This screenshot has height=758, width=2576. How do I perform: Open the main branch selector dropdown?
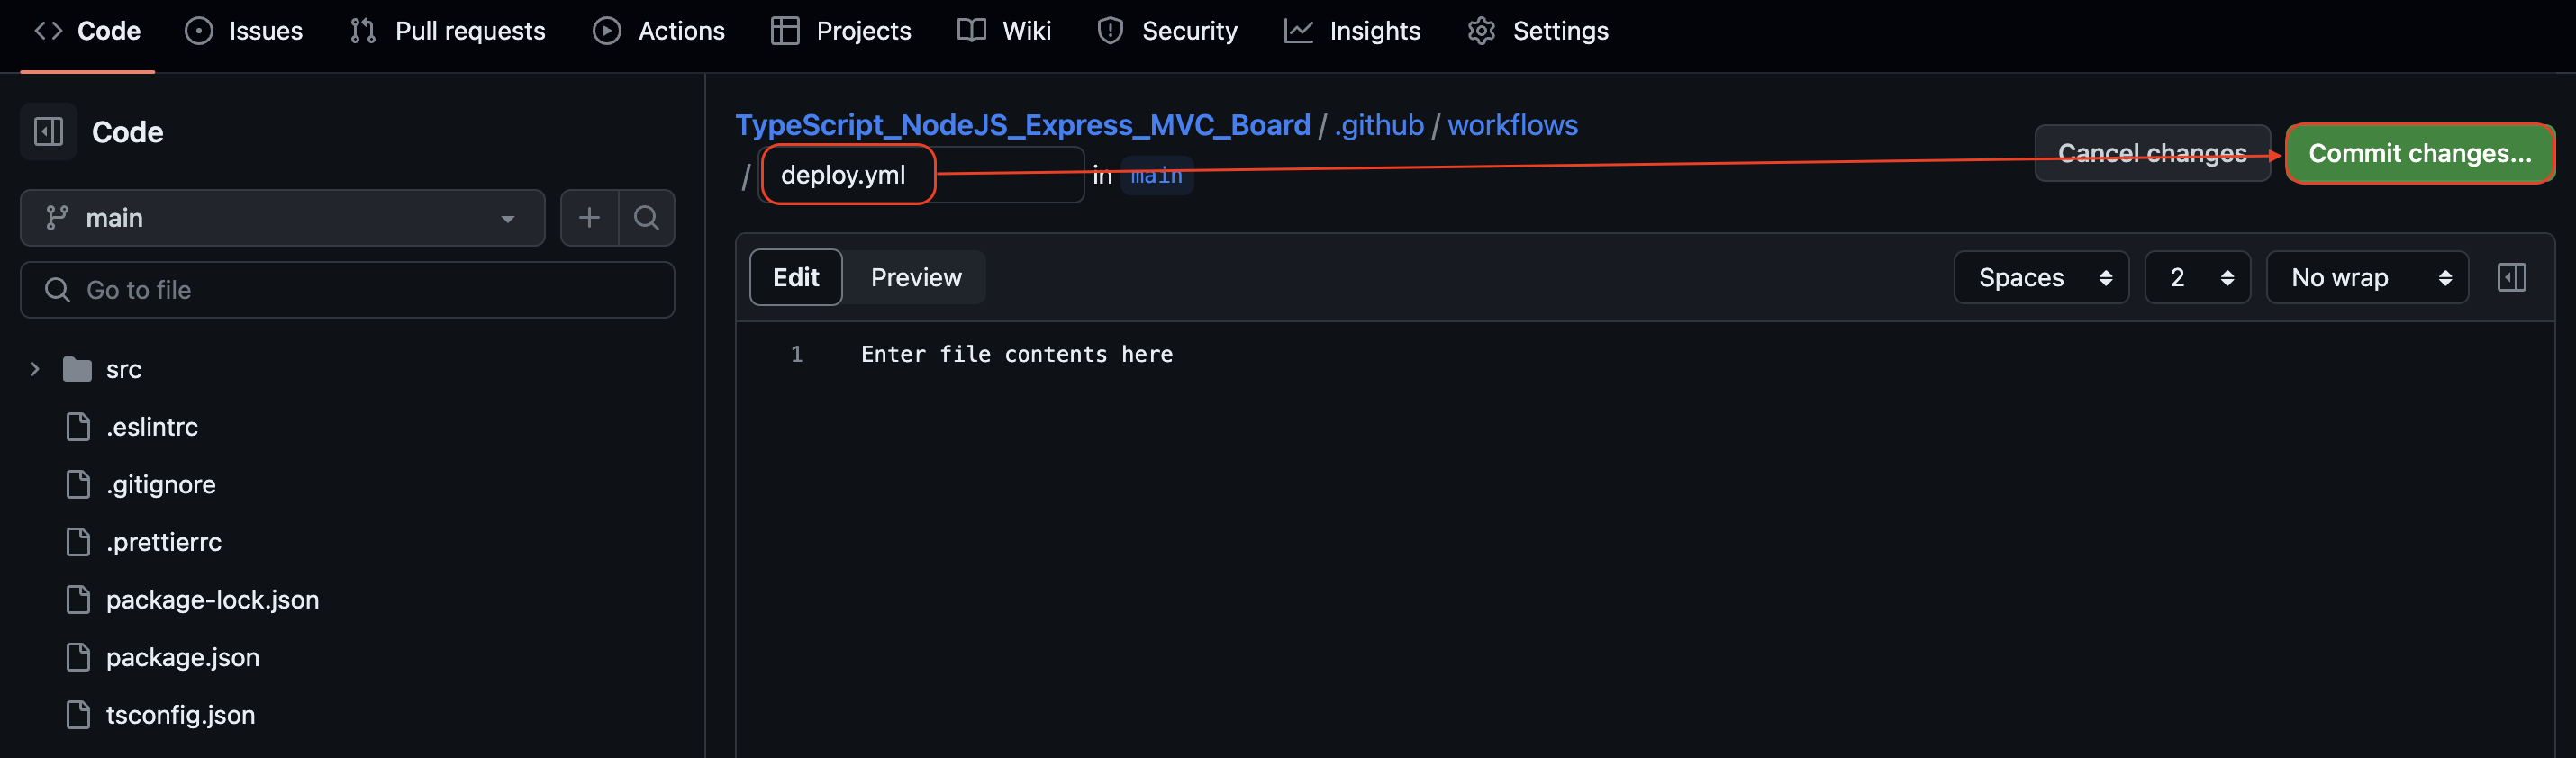click(x=282, y=218)
